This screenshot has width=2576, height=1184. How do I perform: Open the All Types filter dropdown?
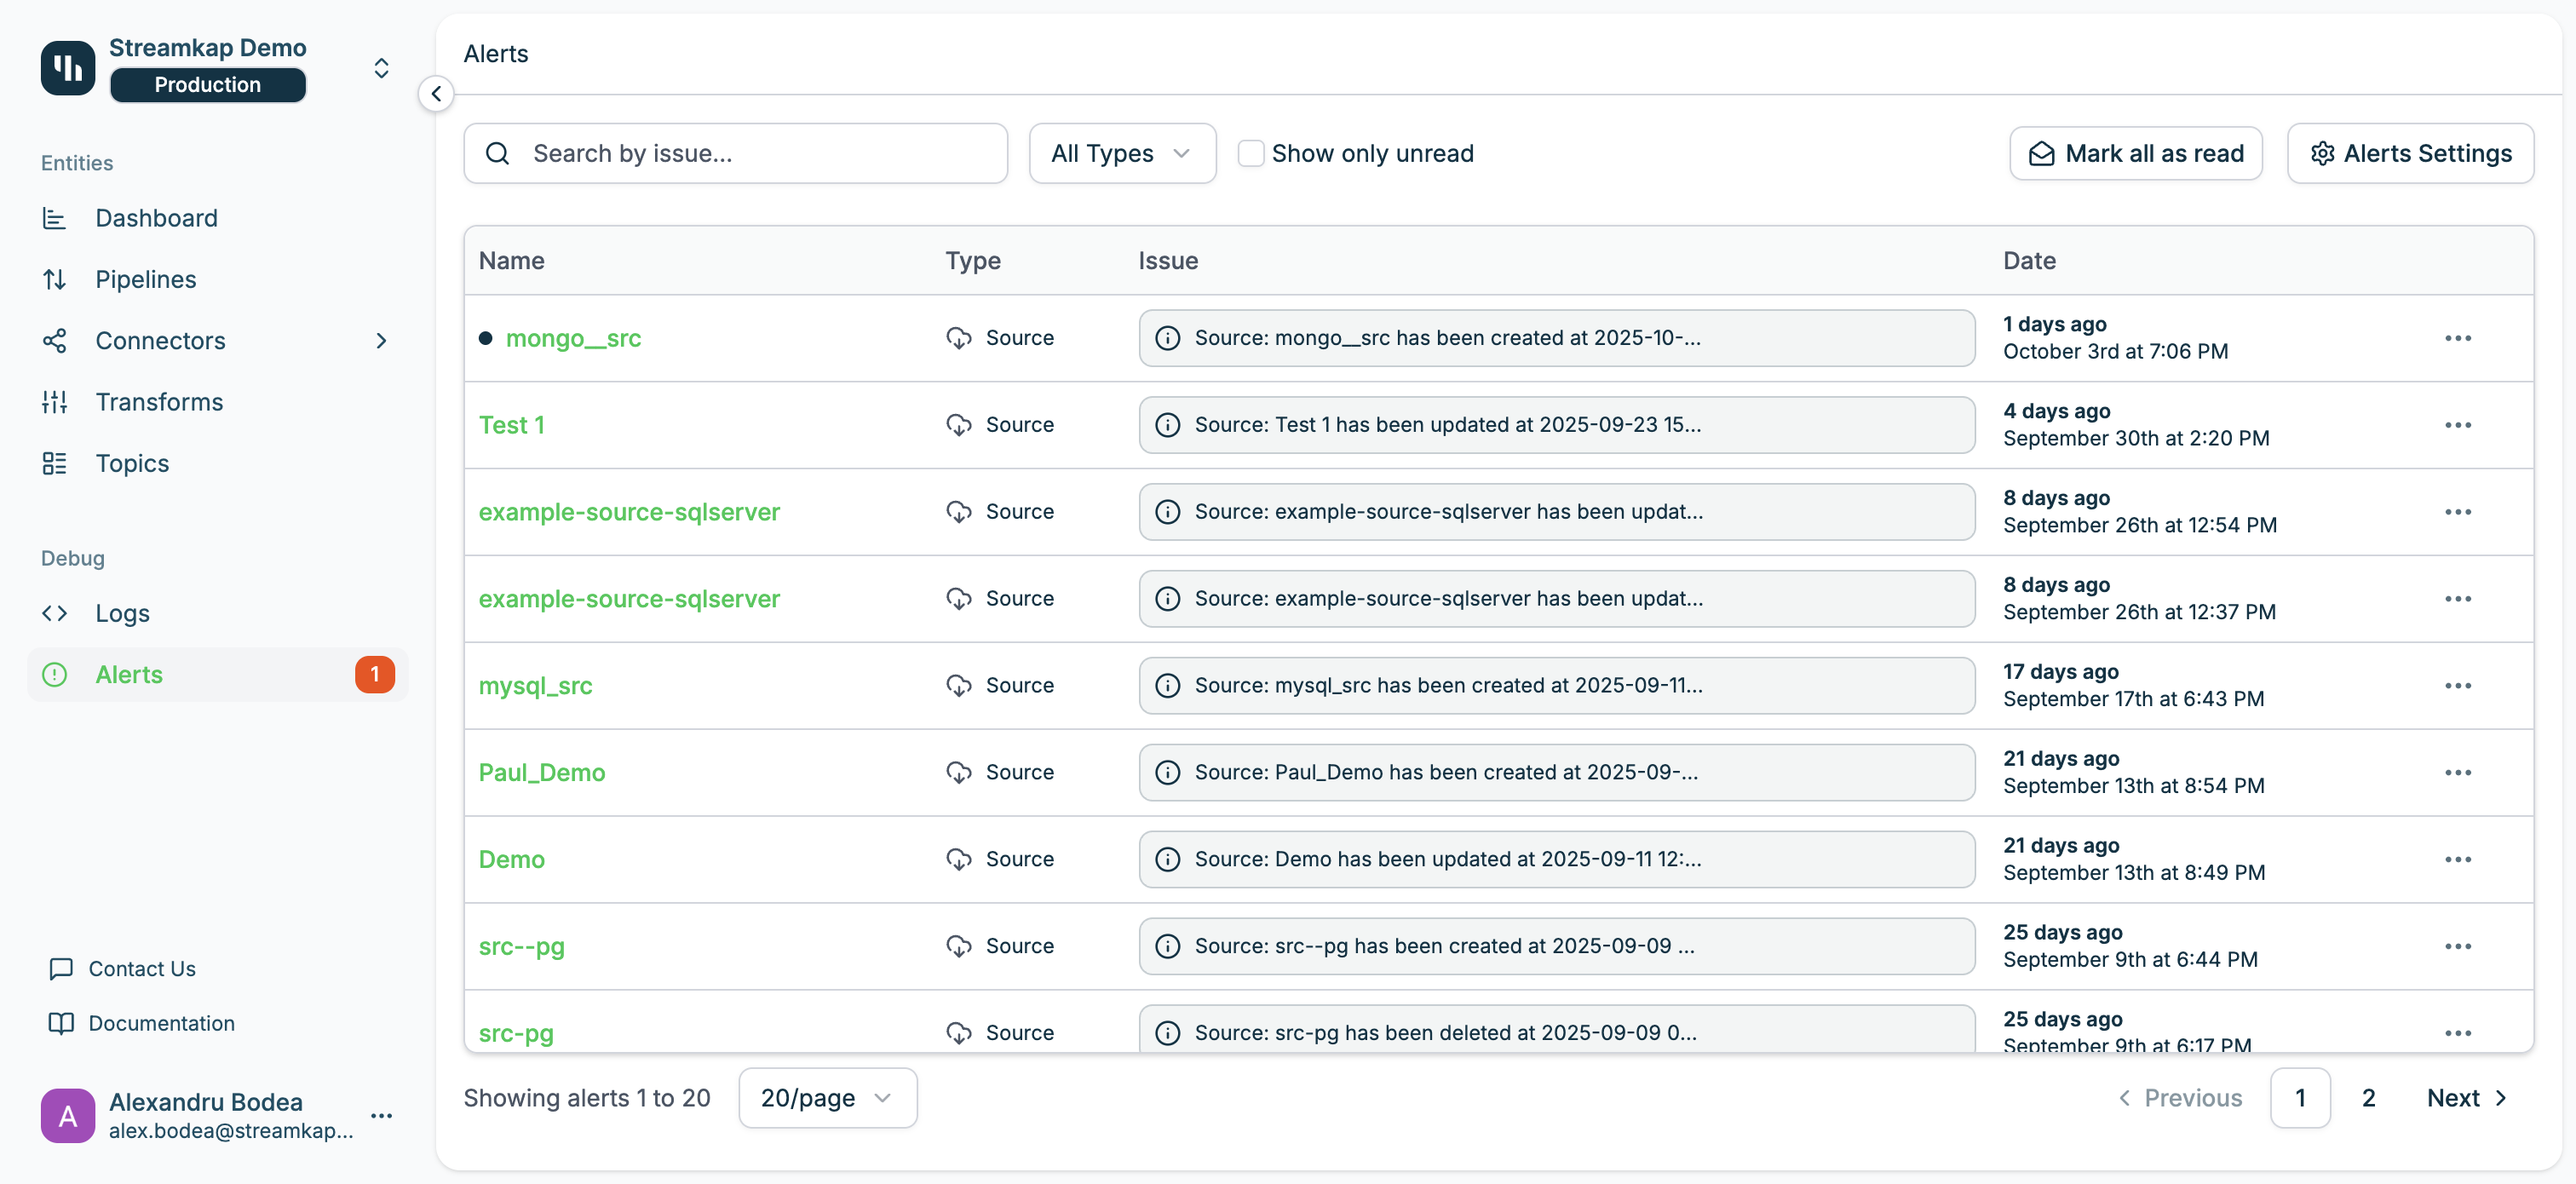tap(1121, 154)
